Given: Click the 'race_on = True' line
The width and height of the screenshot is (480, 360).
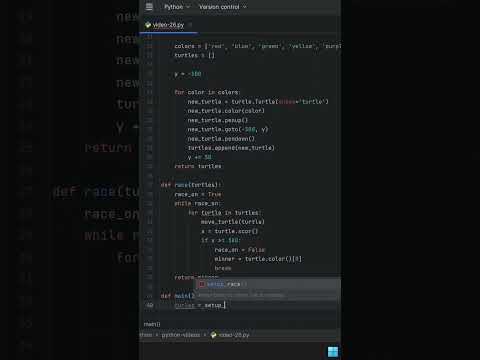Looking at the screenshot, I should tap(198, 194).
